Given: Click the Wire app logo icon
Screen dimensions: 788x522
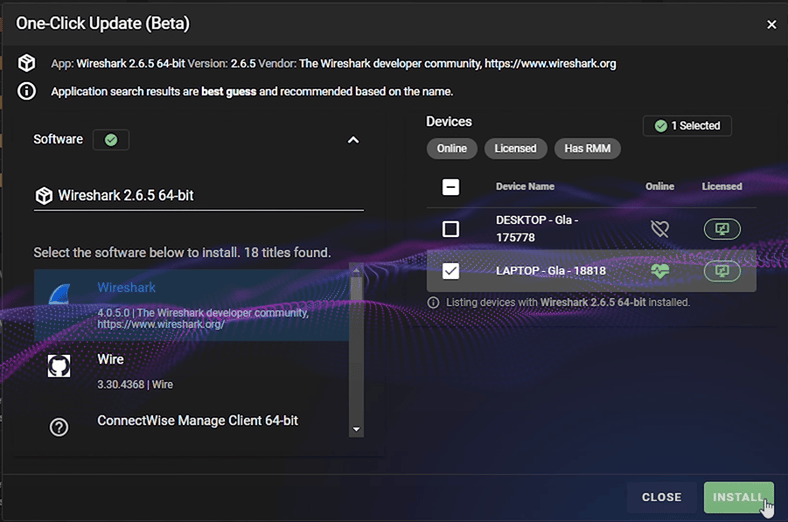Looking at the screenshot, I should pos(59,367).
